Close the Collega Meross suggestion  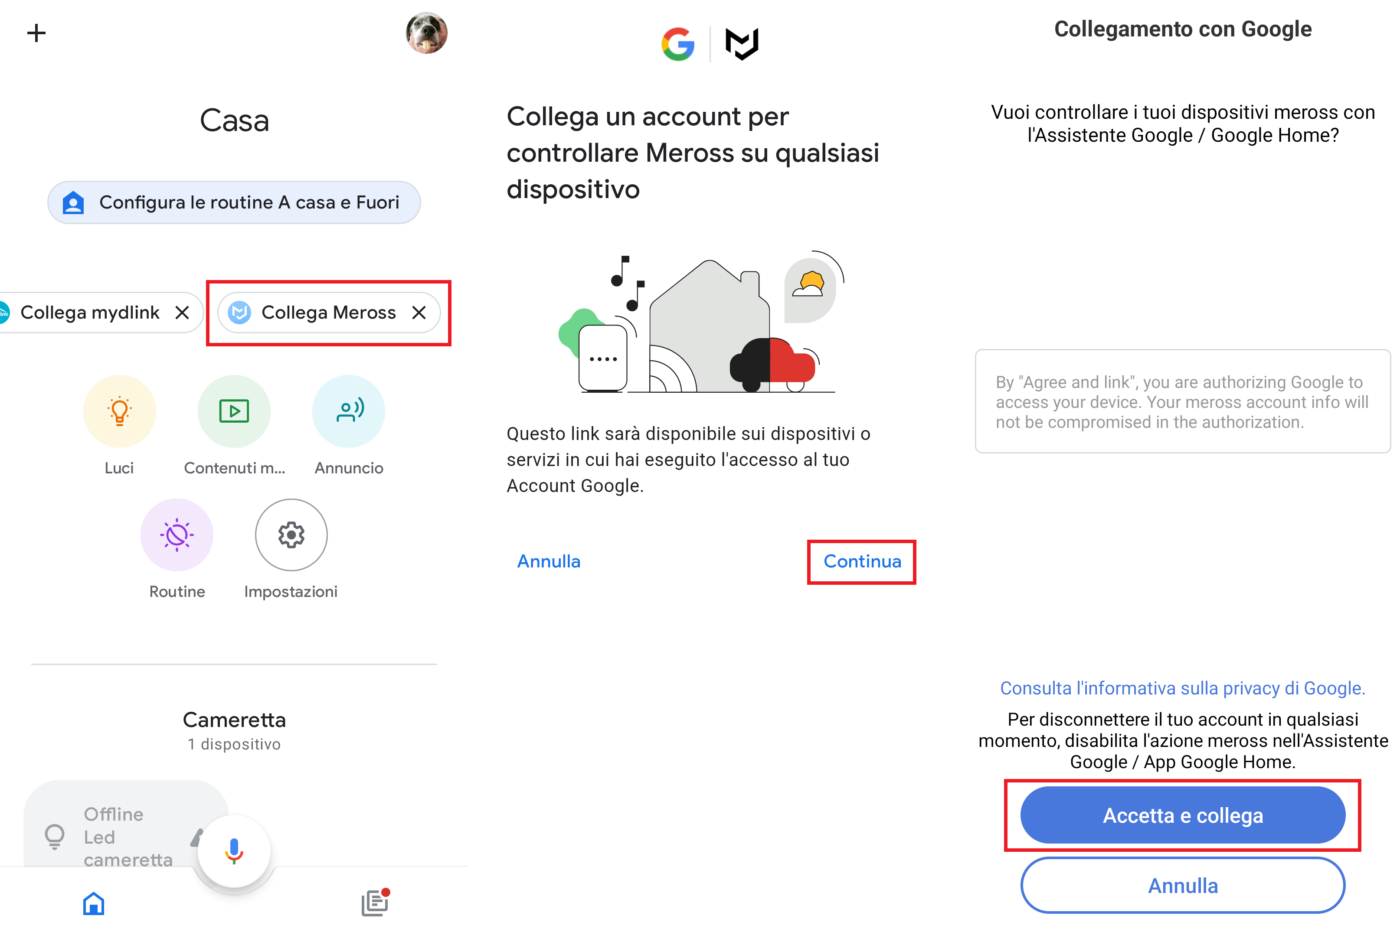click(x=419, y=313)
